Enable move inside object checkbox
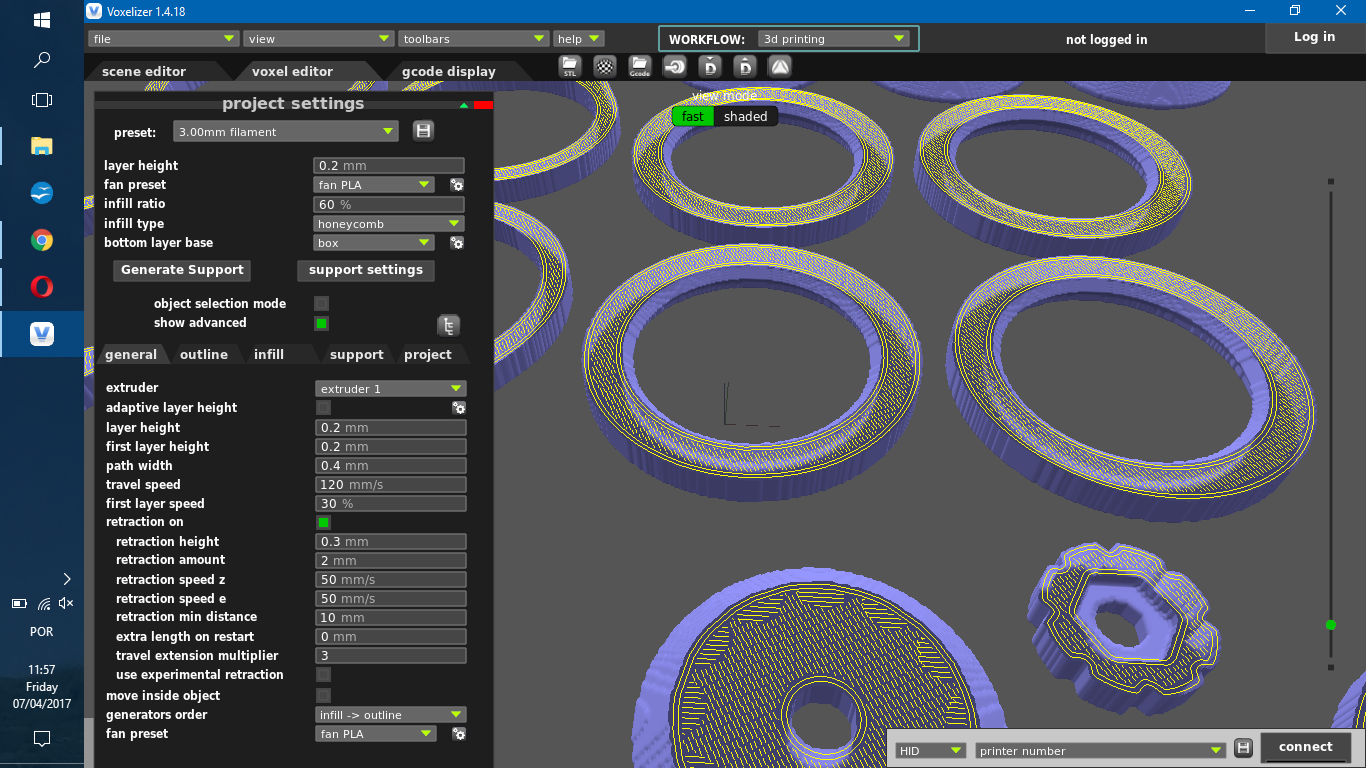The width and height of the screenshot is (1366, 768). coord(323,695)
